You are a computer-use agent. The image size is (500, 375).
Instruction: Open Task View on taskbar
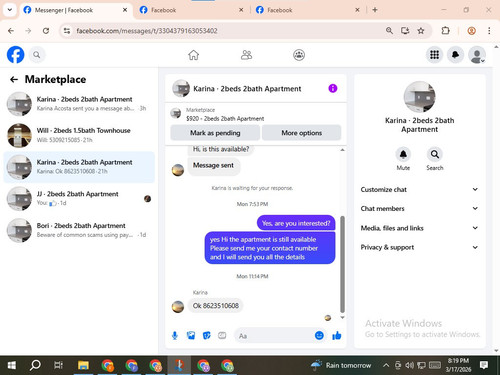click(x=58, y=365)
